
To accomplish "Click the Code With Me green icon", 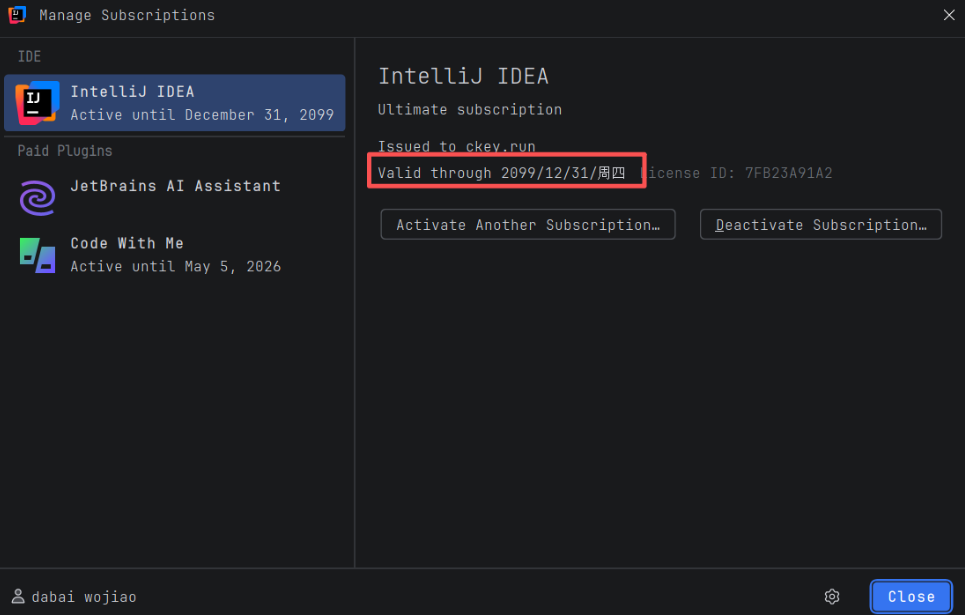I will [37, 255].
